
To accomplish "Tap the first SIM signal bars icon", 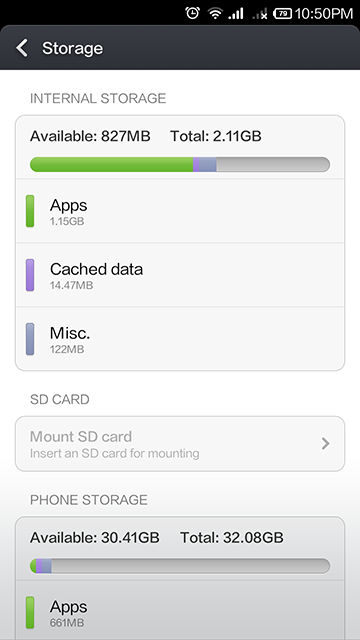I will pyautogui.click(x=236, y=14).
